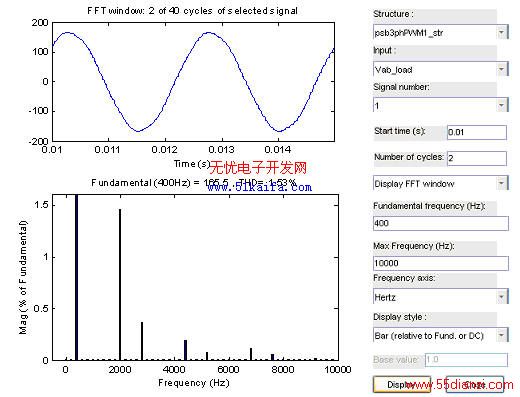
Task: Click the first peak of sine waveform
Action: [68, 33]
